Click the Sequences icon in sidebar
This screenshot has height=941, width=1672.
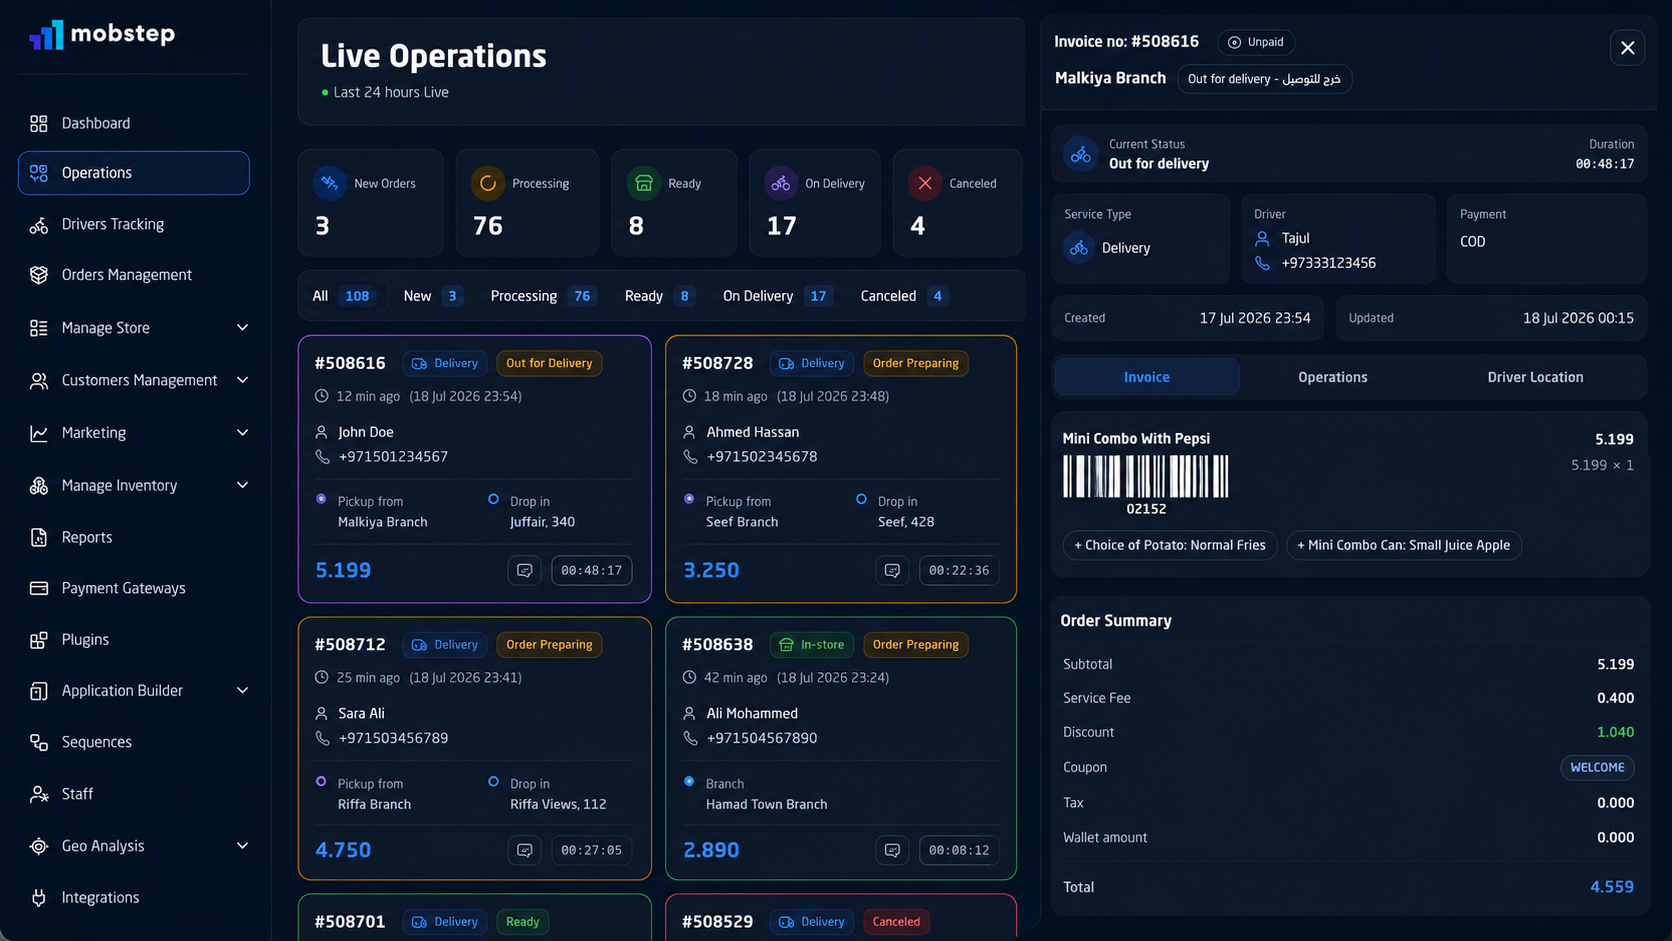(x=39, y=742)
